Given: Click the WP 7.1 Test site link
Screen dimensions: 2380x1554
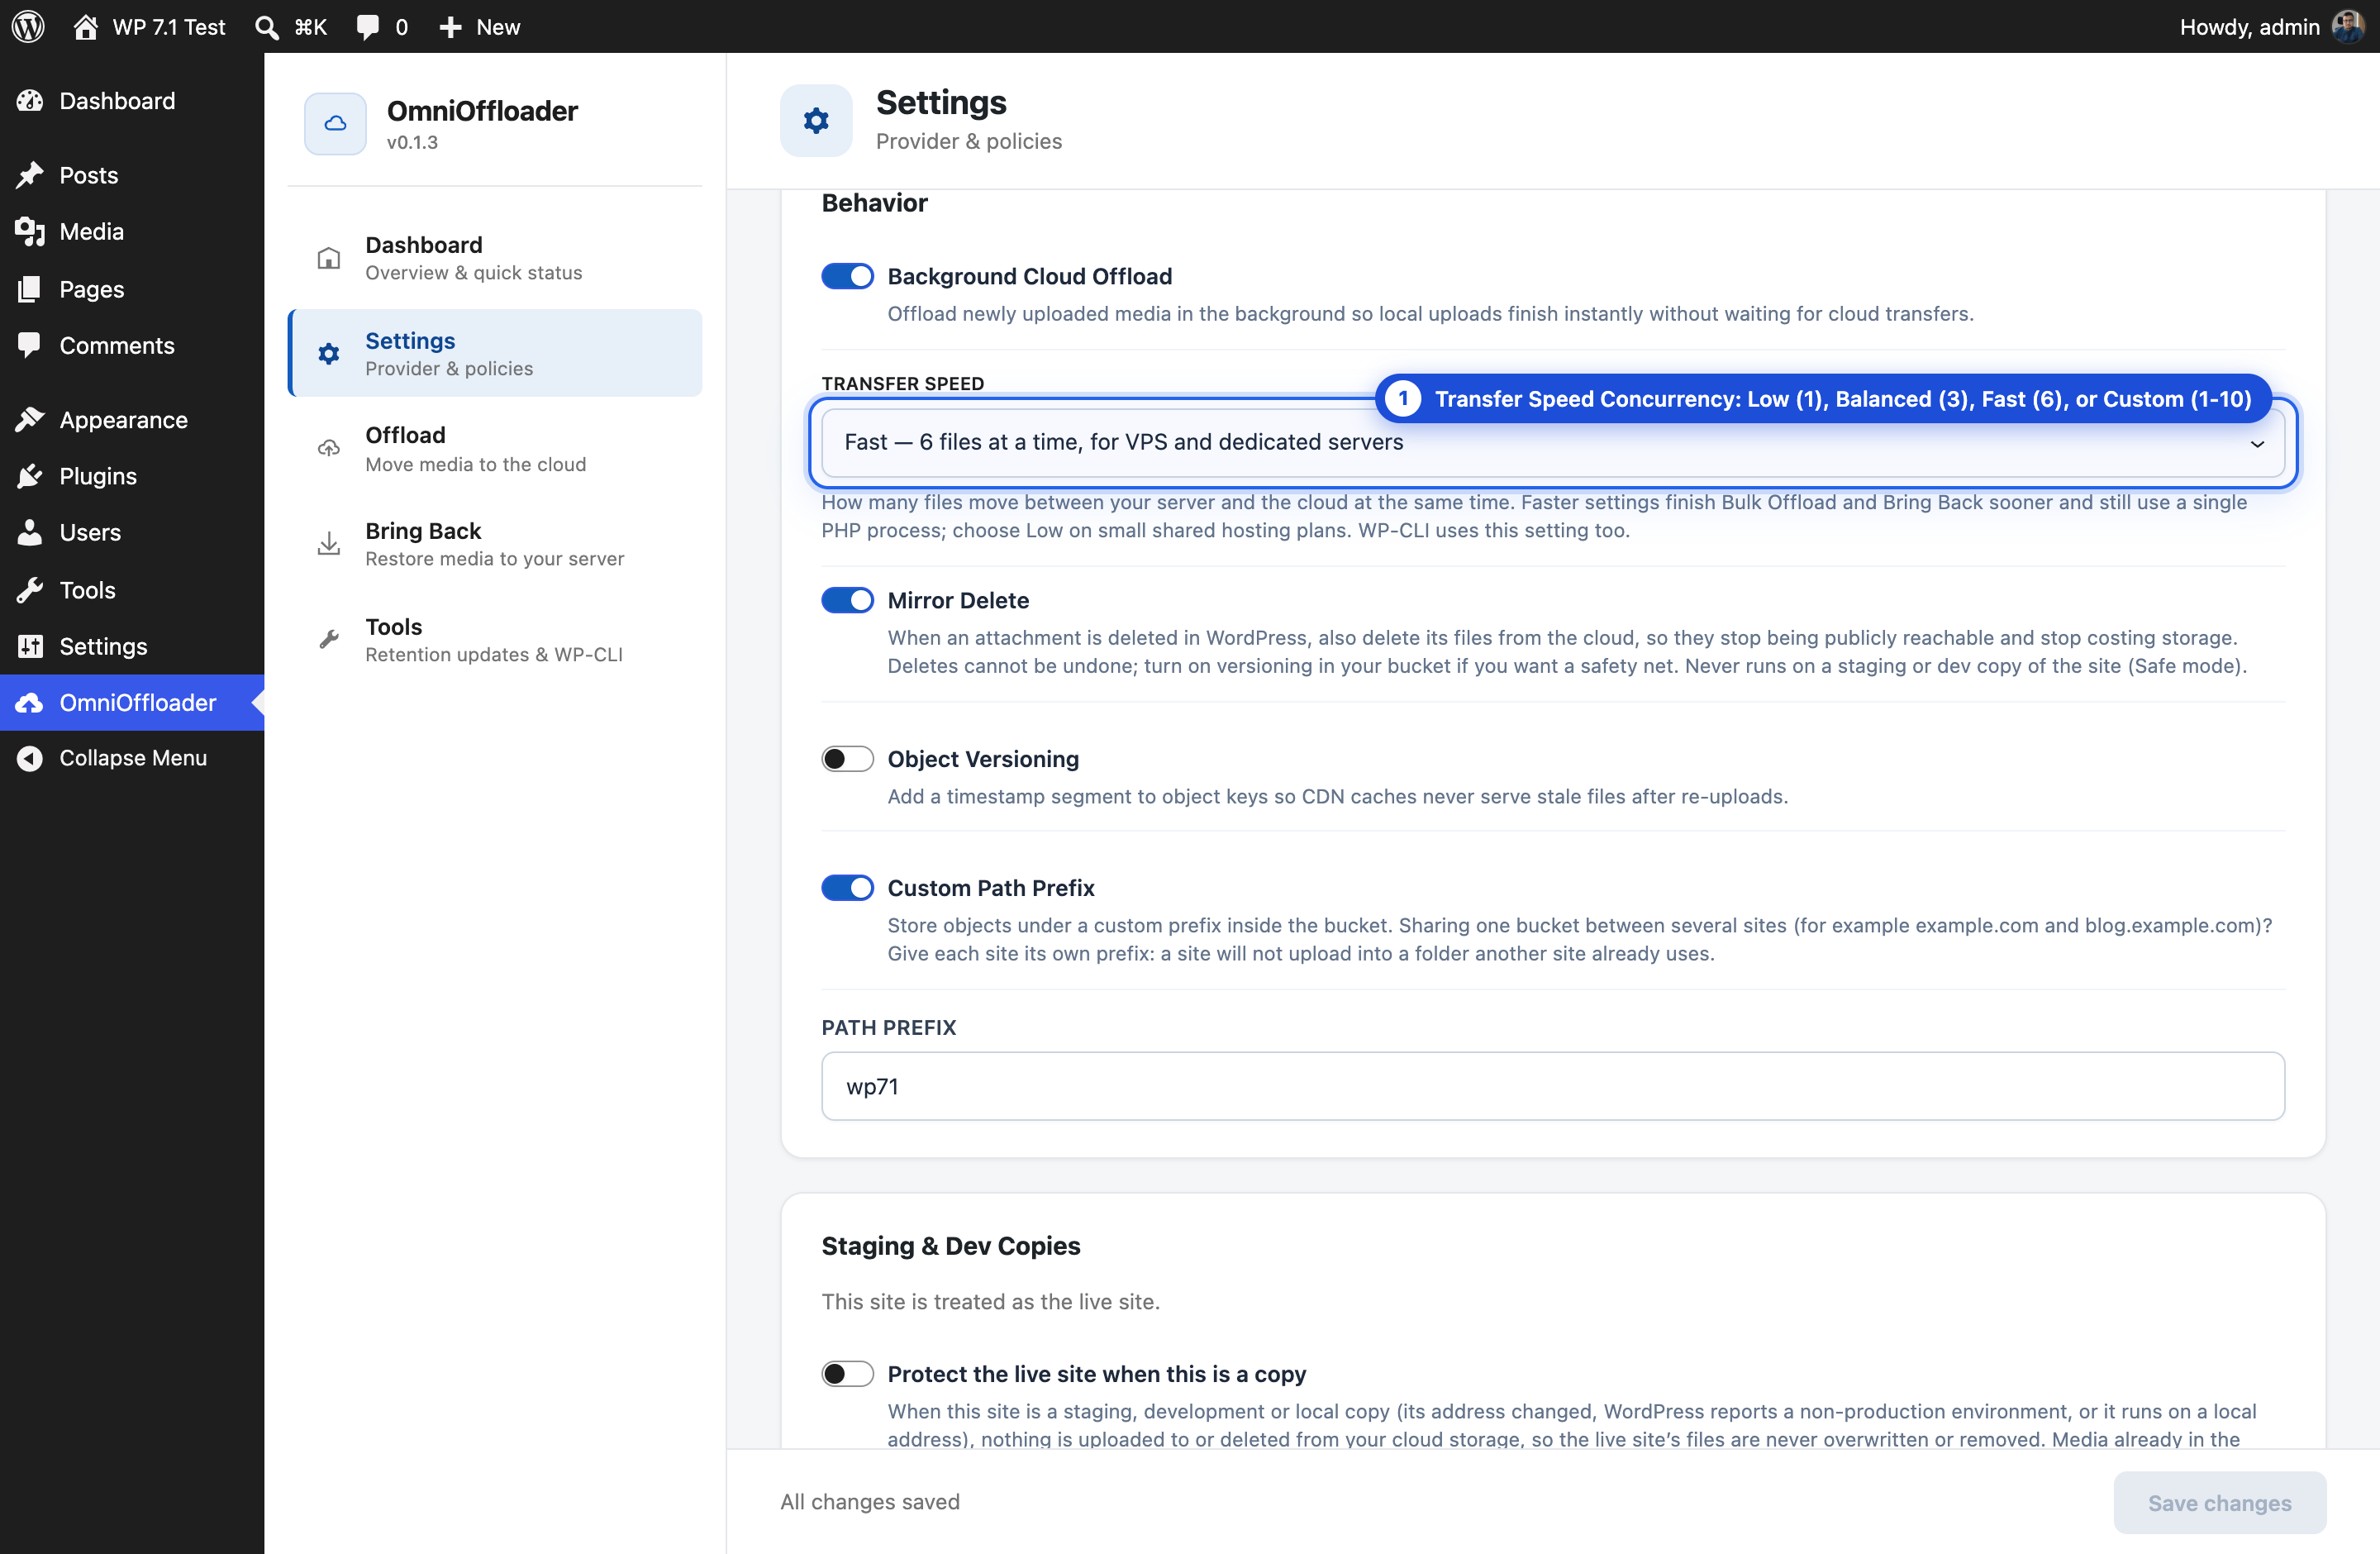Looking at the screenshot, I should pos(169,27).
